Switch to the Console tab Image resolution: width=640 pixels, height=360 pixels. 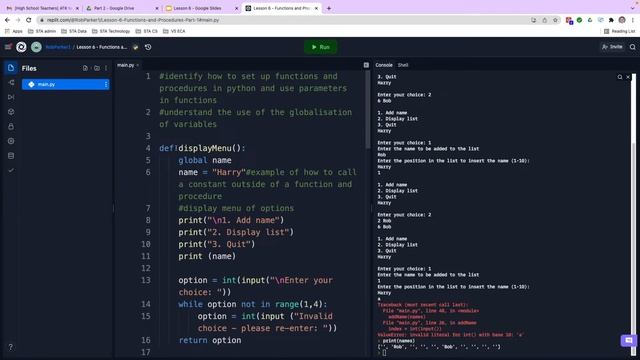[x=384, y=65]
